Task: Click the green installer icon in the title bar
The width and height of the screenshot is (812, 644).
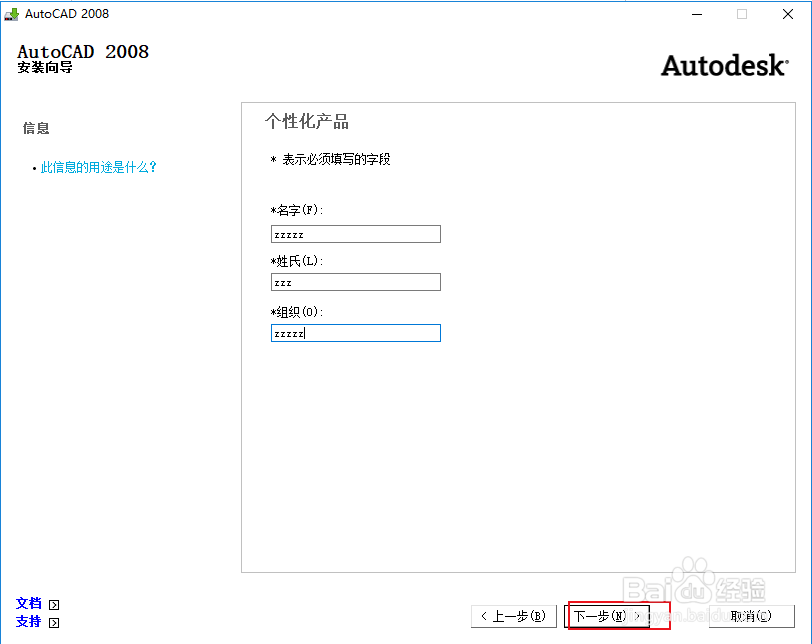Action: click(14, 14)
